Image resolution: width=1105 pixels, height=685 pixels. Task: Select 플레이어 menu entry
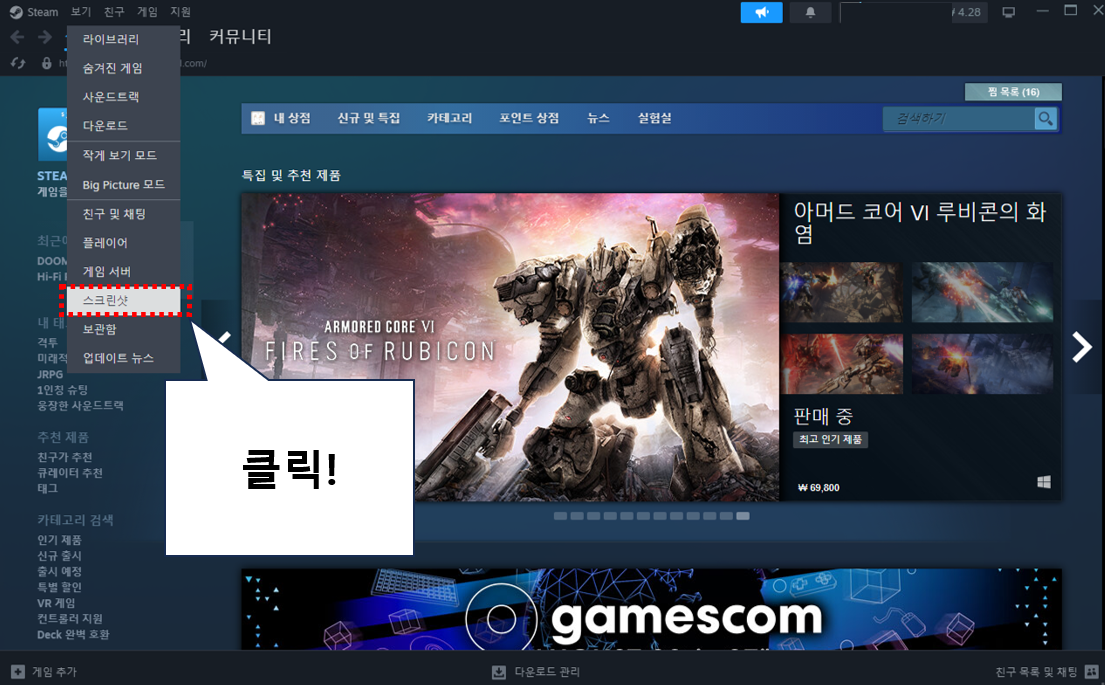tap(124, 242)
